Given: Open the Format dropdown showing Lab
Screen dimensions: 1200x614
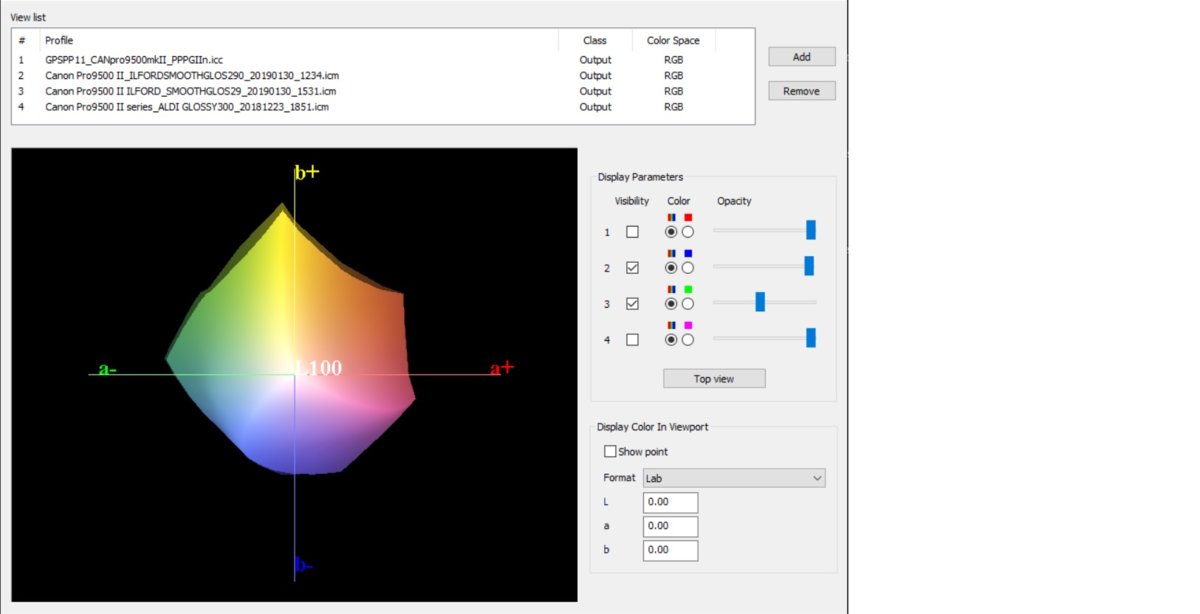Looking at the screenshot, I should pyautogui.click(x=733, y=478).
